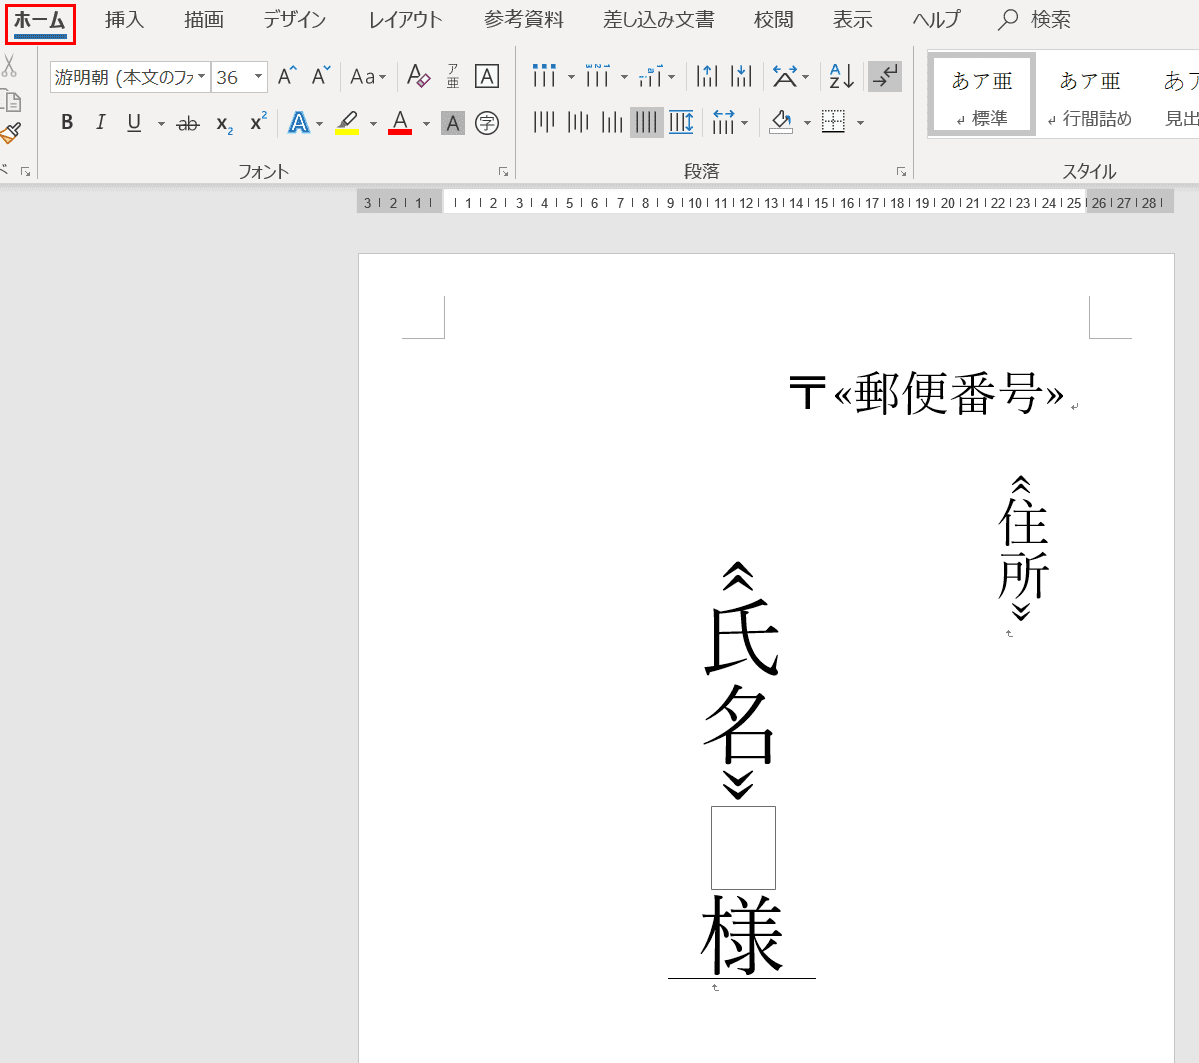The height and width of the screenshot is (1063, 1199).
Task: Open Change Case Aa dropdown
Action: [x=368, y=76]
